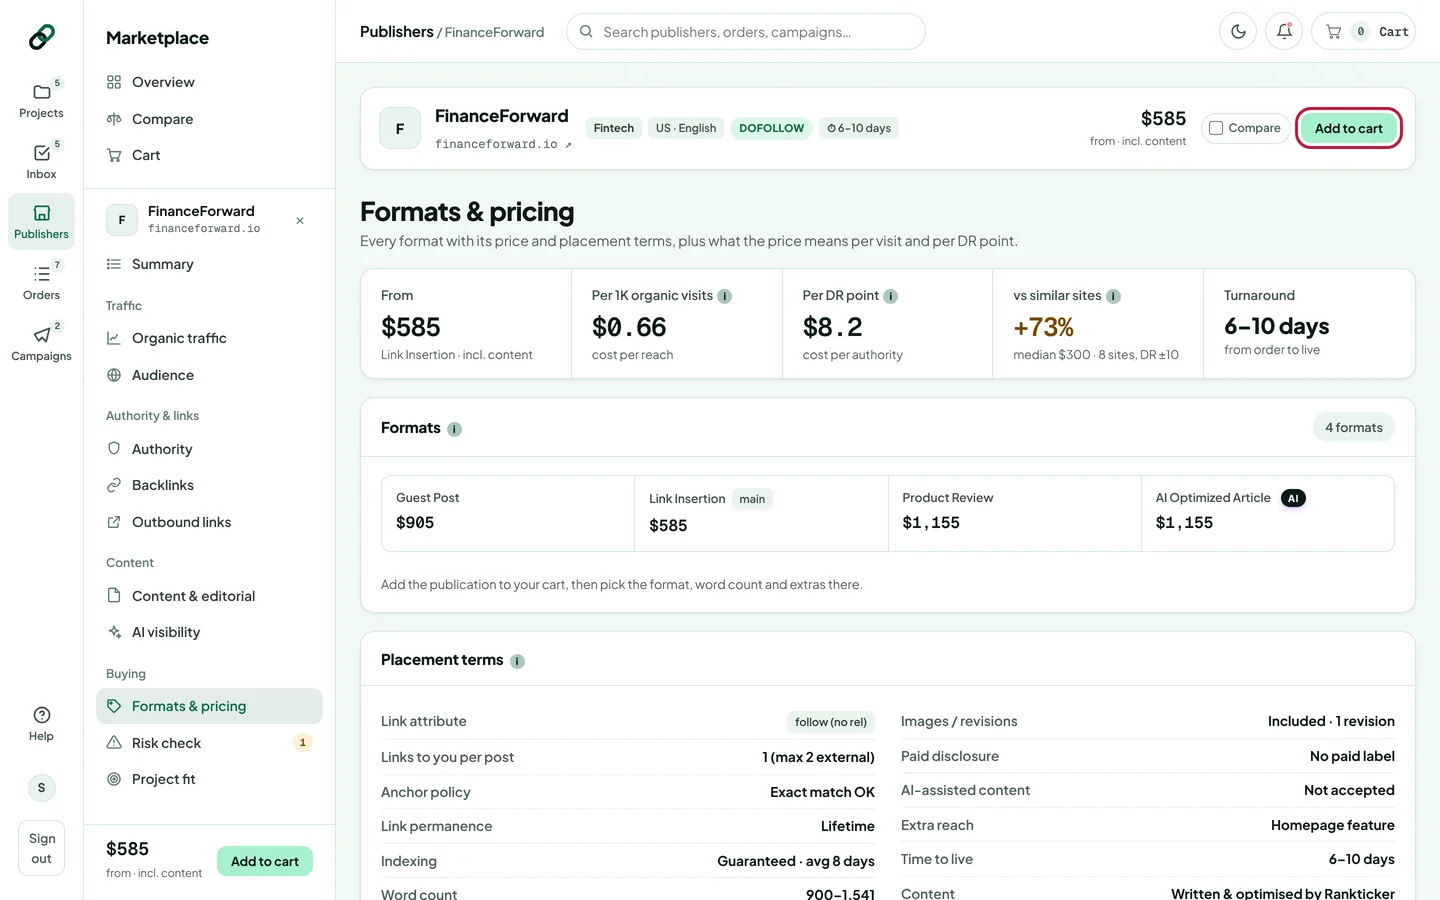
Task: Open the Cart button in header
Action: pos(1363,32)
